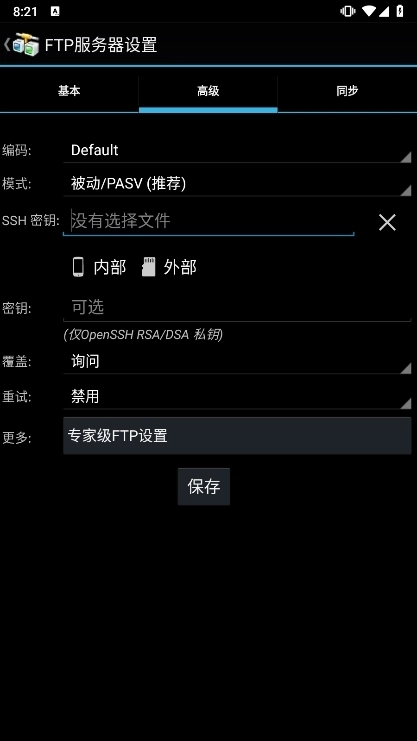The image size is (417, 741).
Task: Tap the Wi-Fi status icon
Action: pyautogui.click(x=368, y=11)
